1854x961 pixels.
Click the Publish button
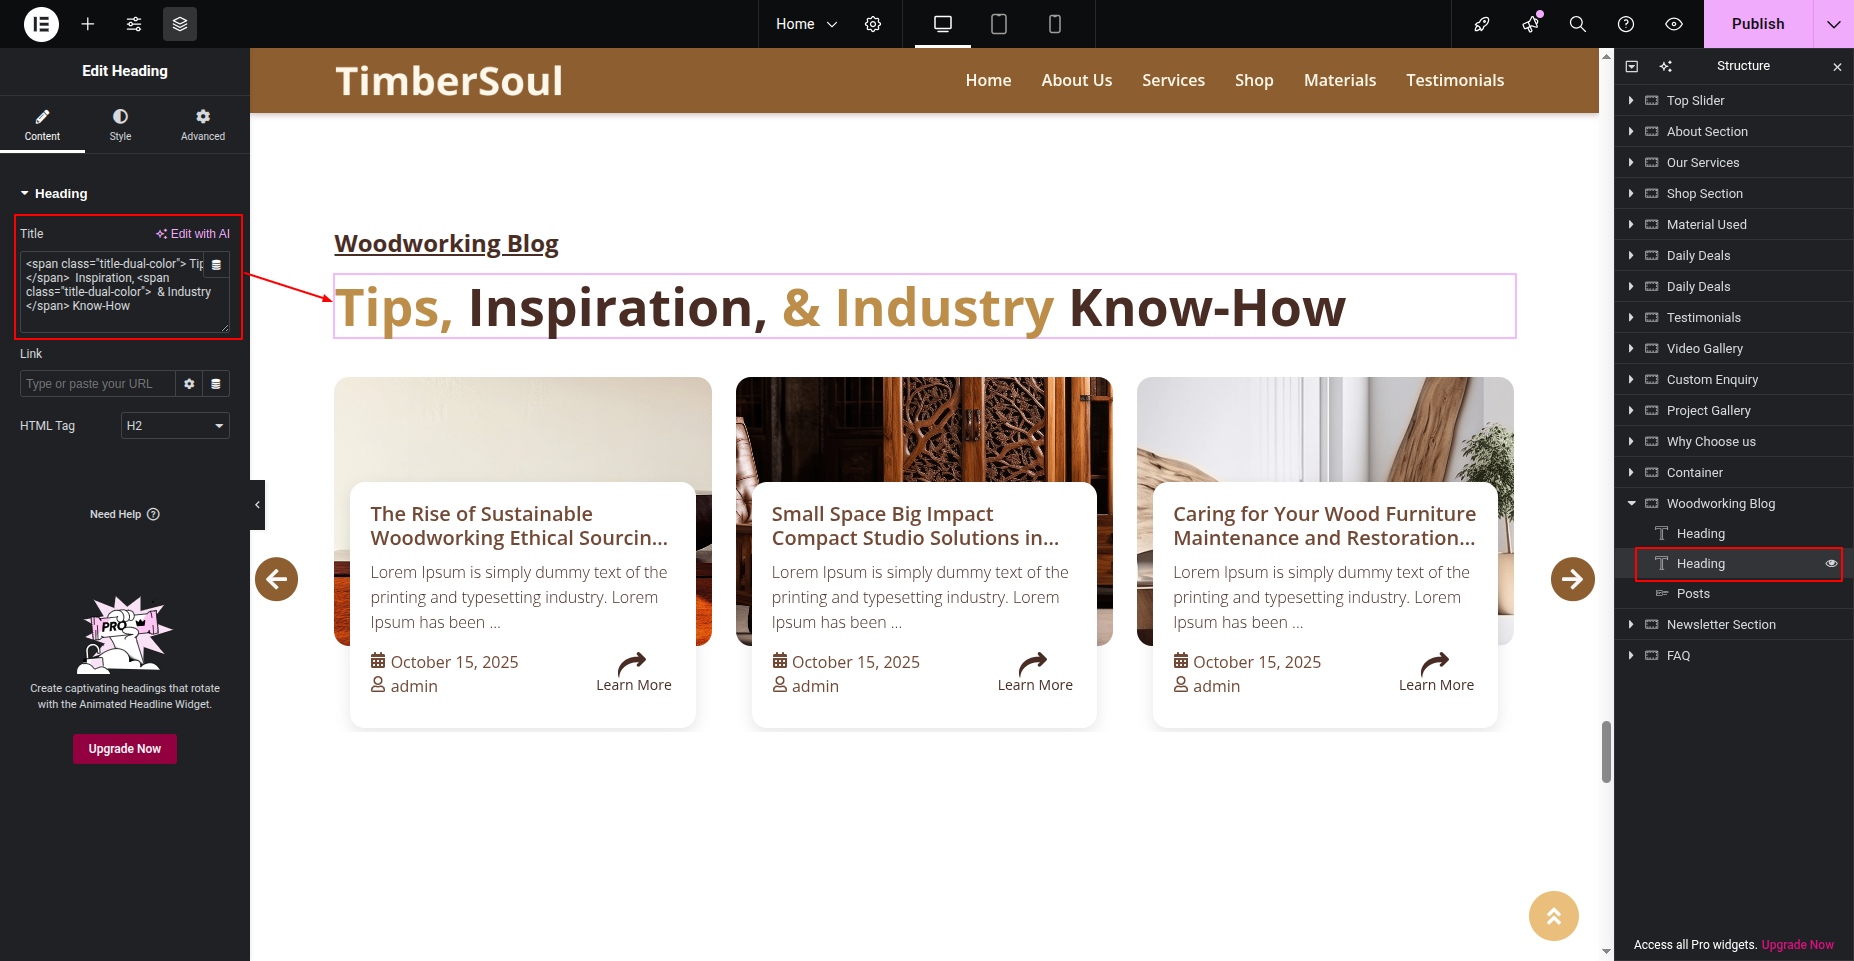[x=1757, y=24]
